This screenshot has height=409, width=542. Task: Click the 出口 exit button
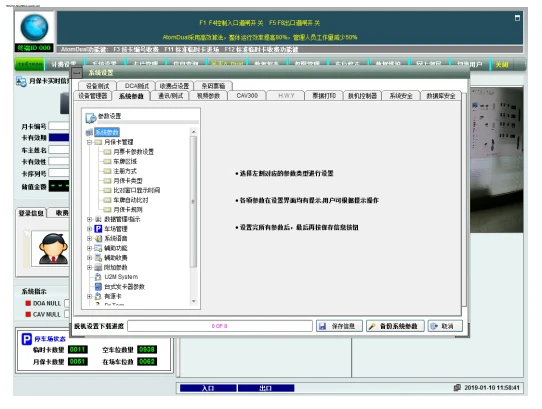tap(266, 388)
